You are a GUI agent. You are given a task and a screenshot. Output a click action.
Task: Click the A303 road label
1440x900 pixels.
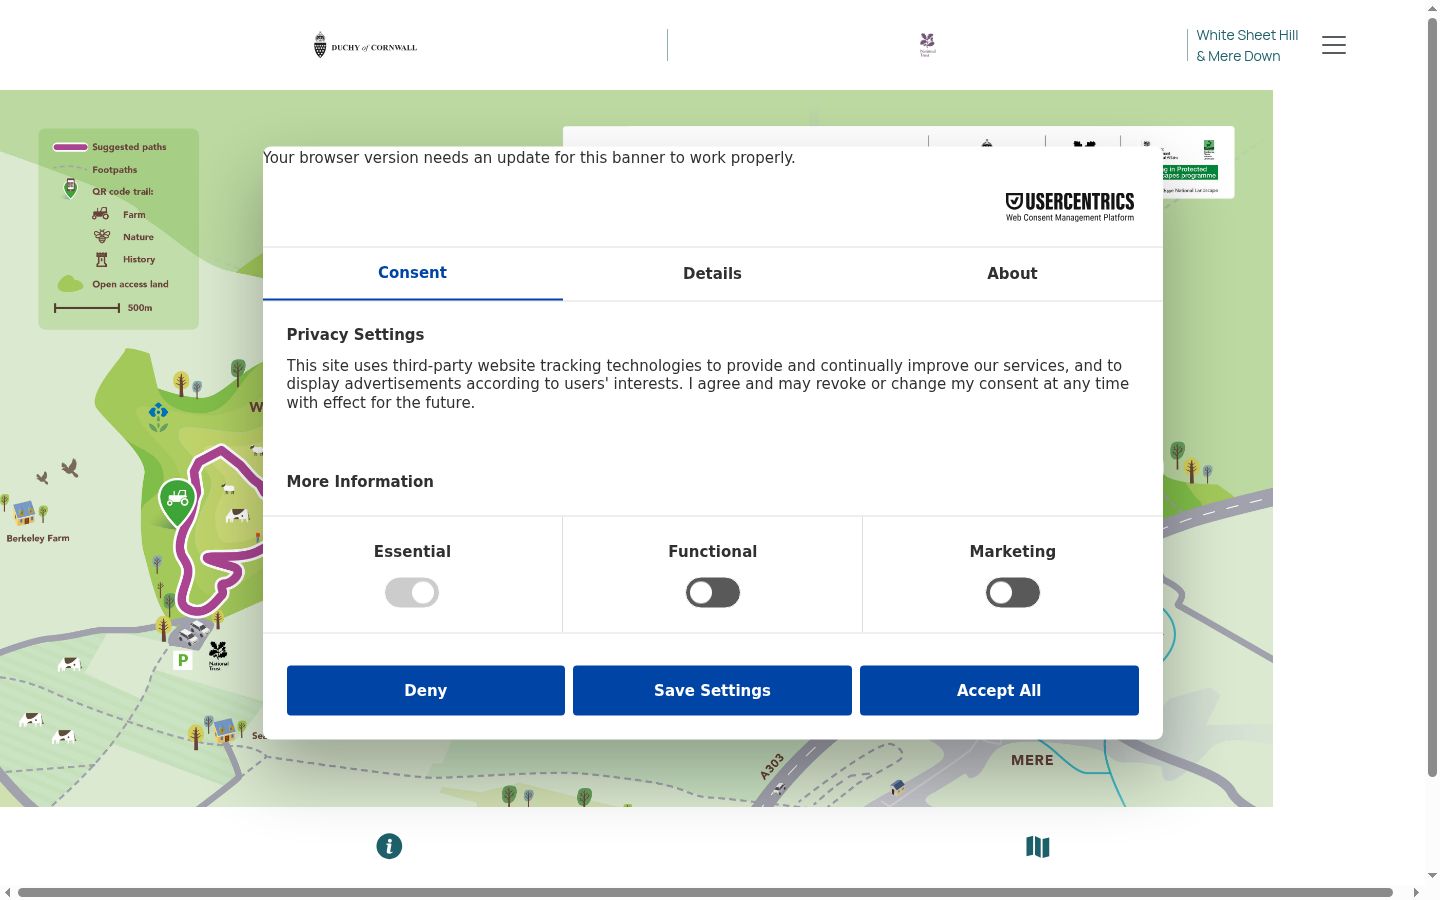[772, 767]
